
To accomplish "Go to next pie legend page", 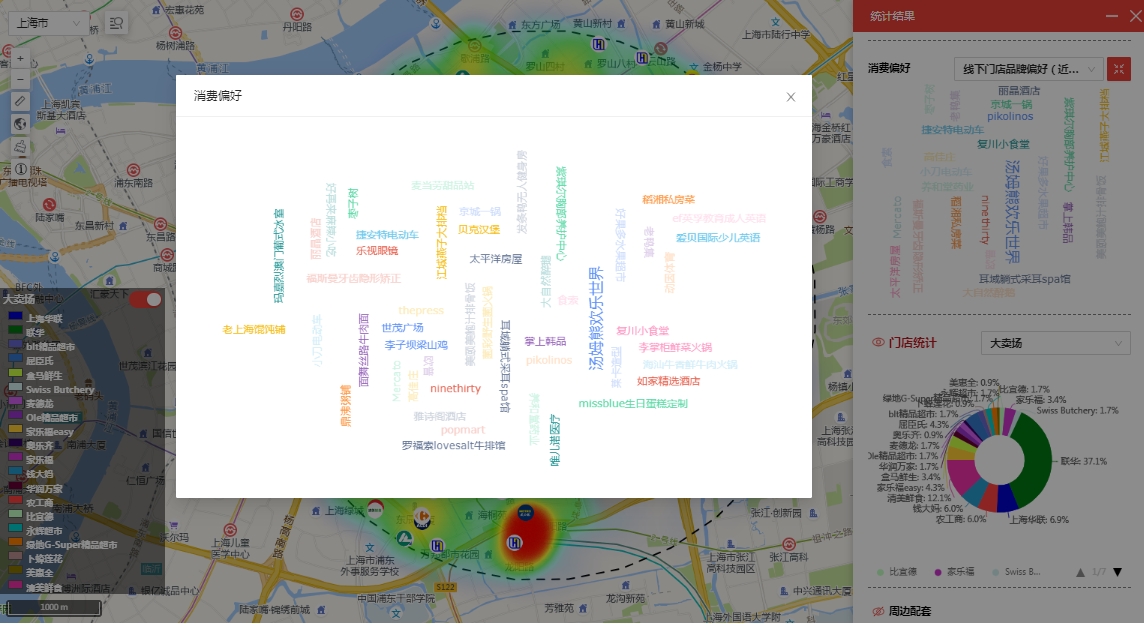I will 1117,572.
